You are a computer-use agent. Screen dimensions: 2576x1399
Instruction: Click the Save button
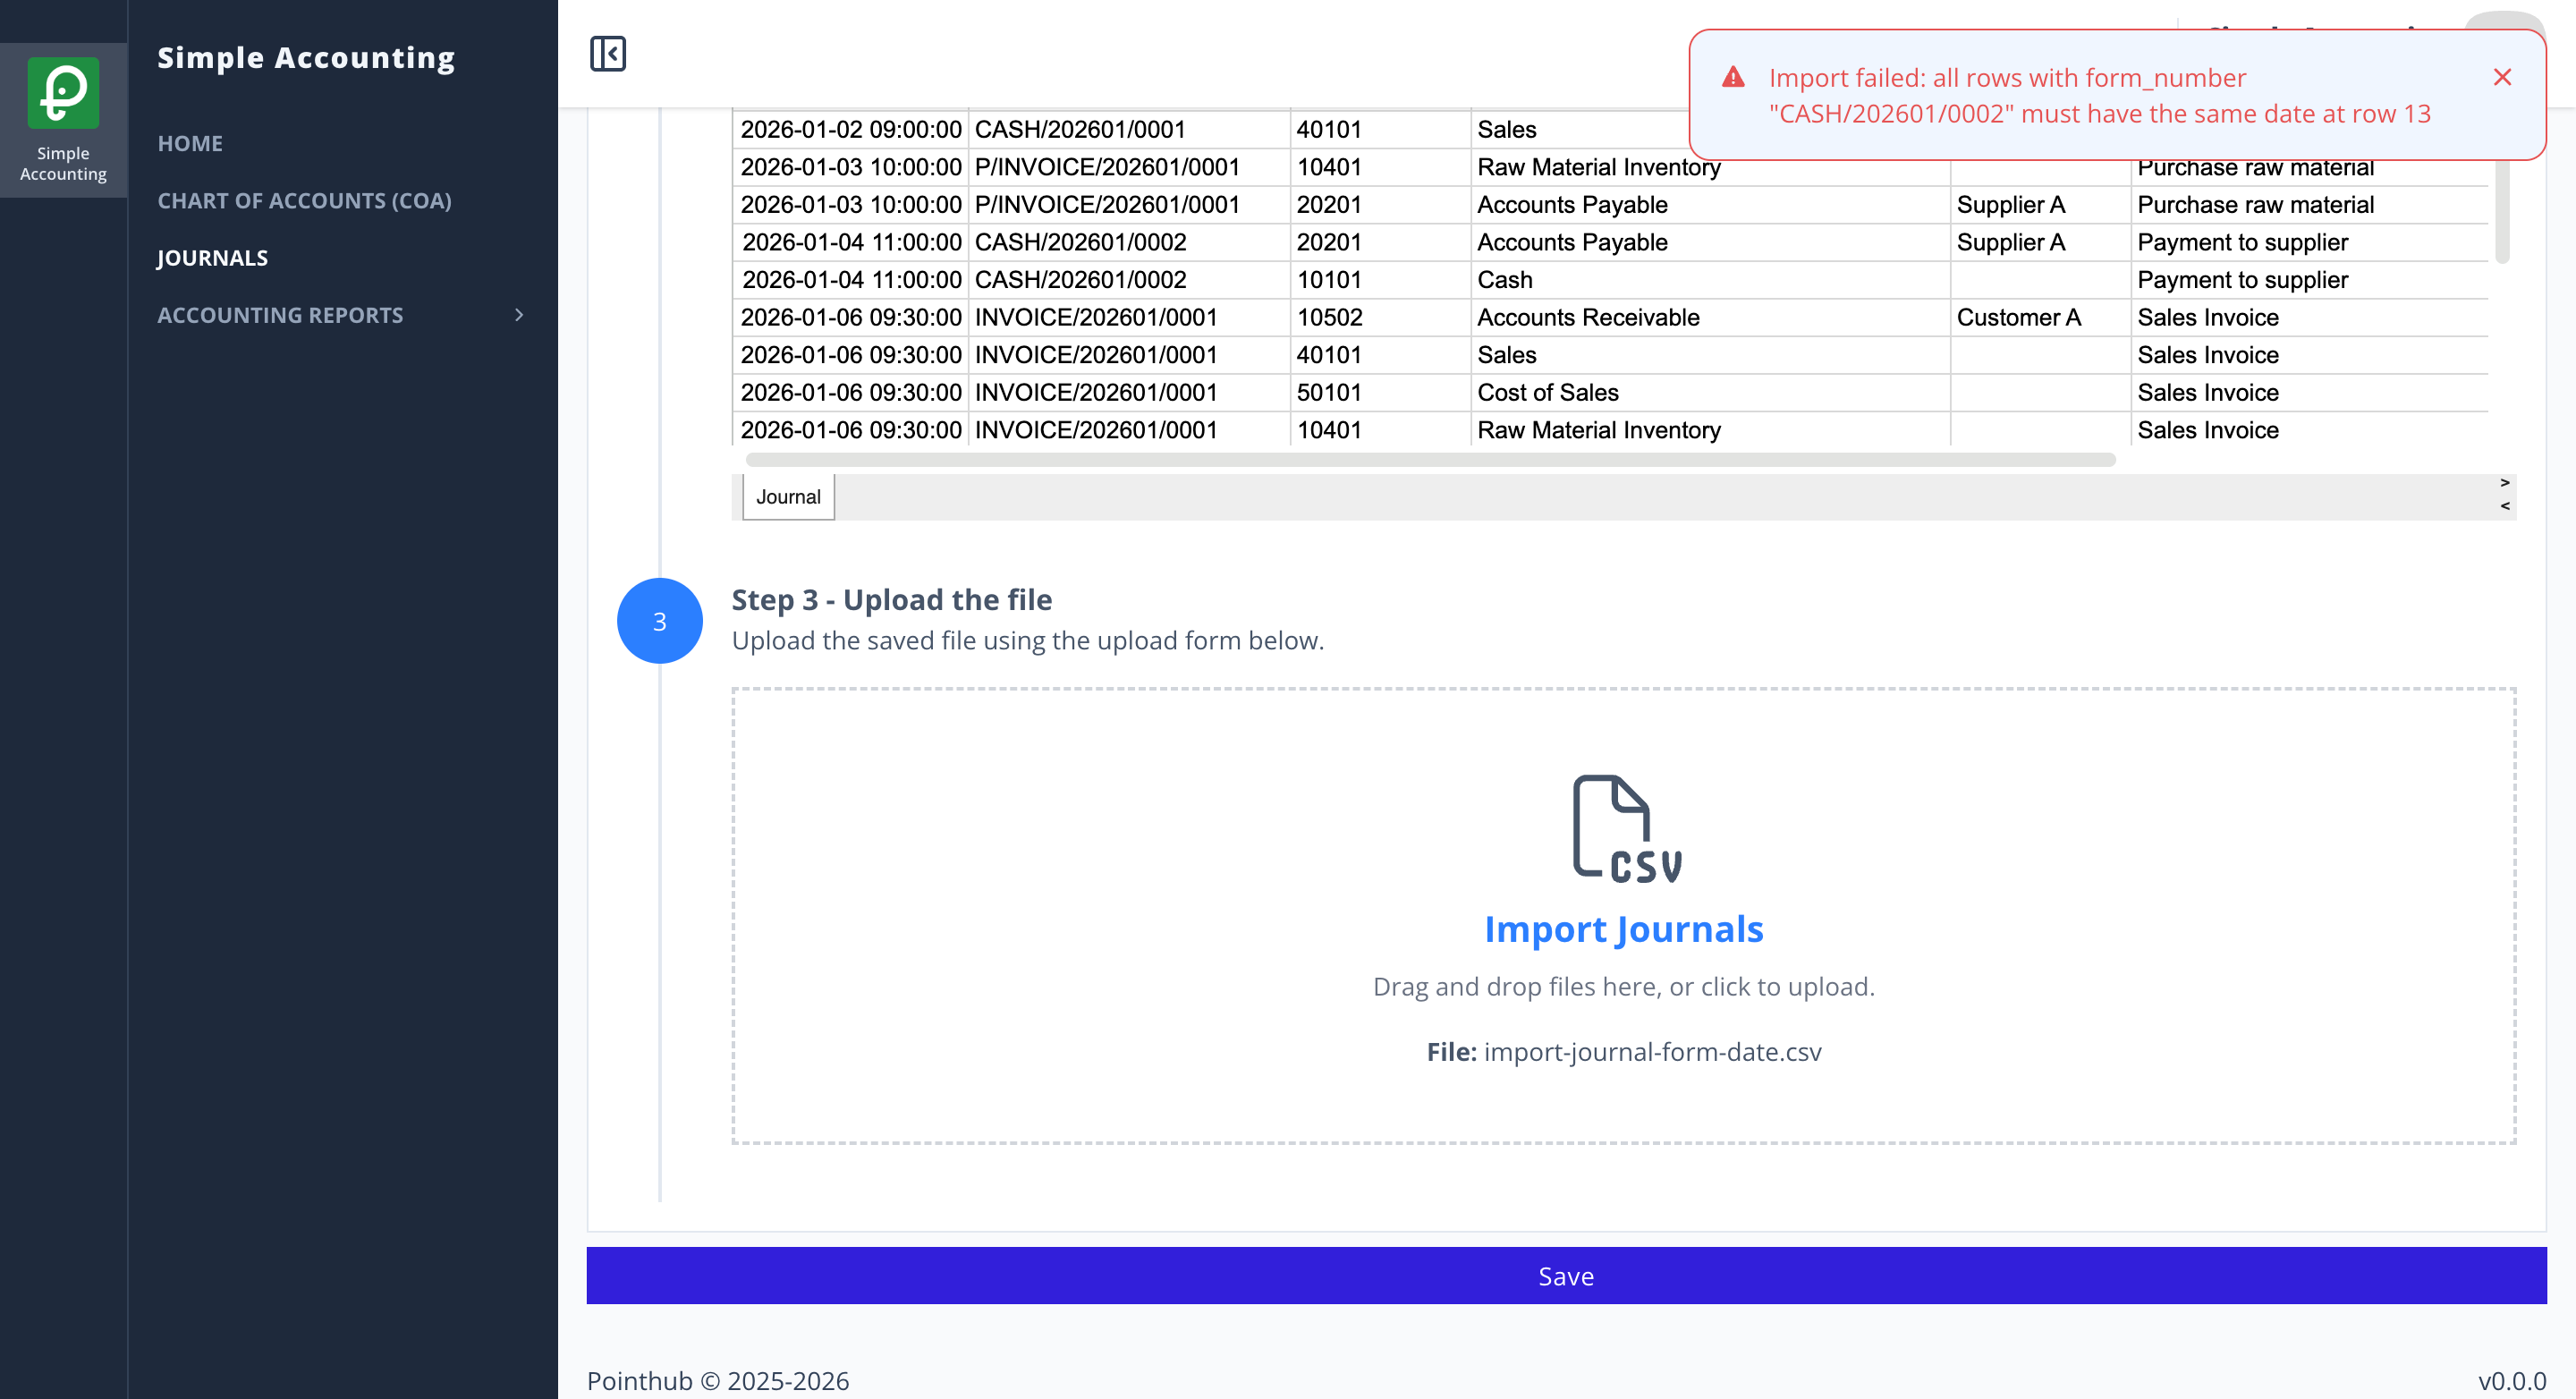[x=1566, y=1275]
